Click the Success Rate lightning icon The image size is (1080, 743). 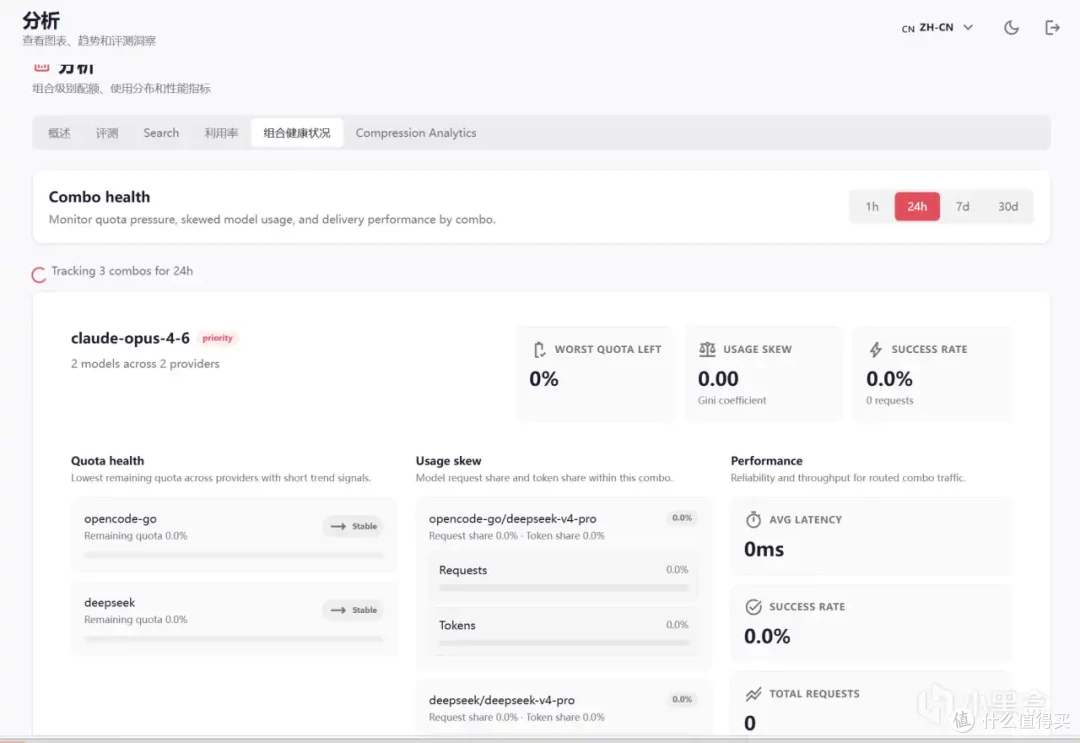[x=875, y=349]
